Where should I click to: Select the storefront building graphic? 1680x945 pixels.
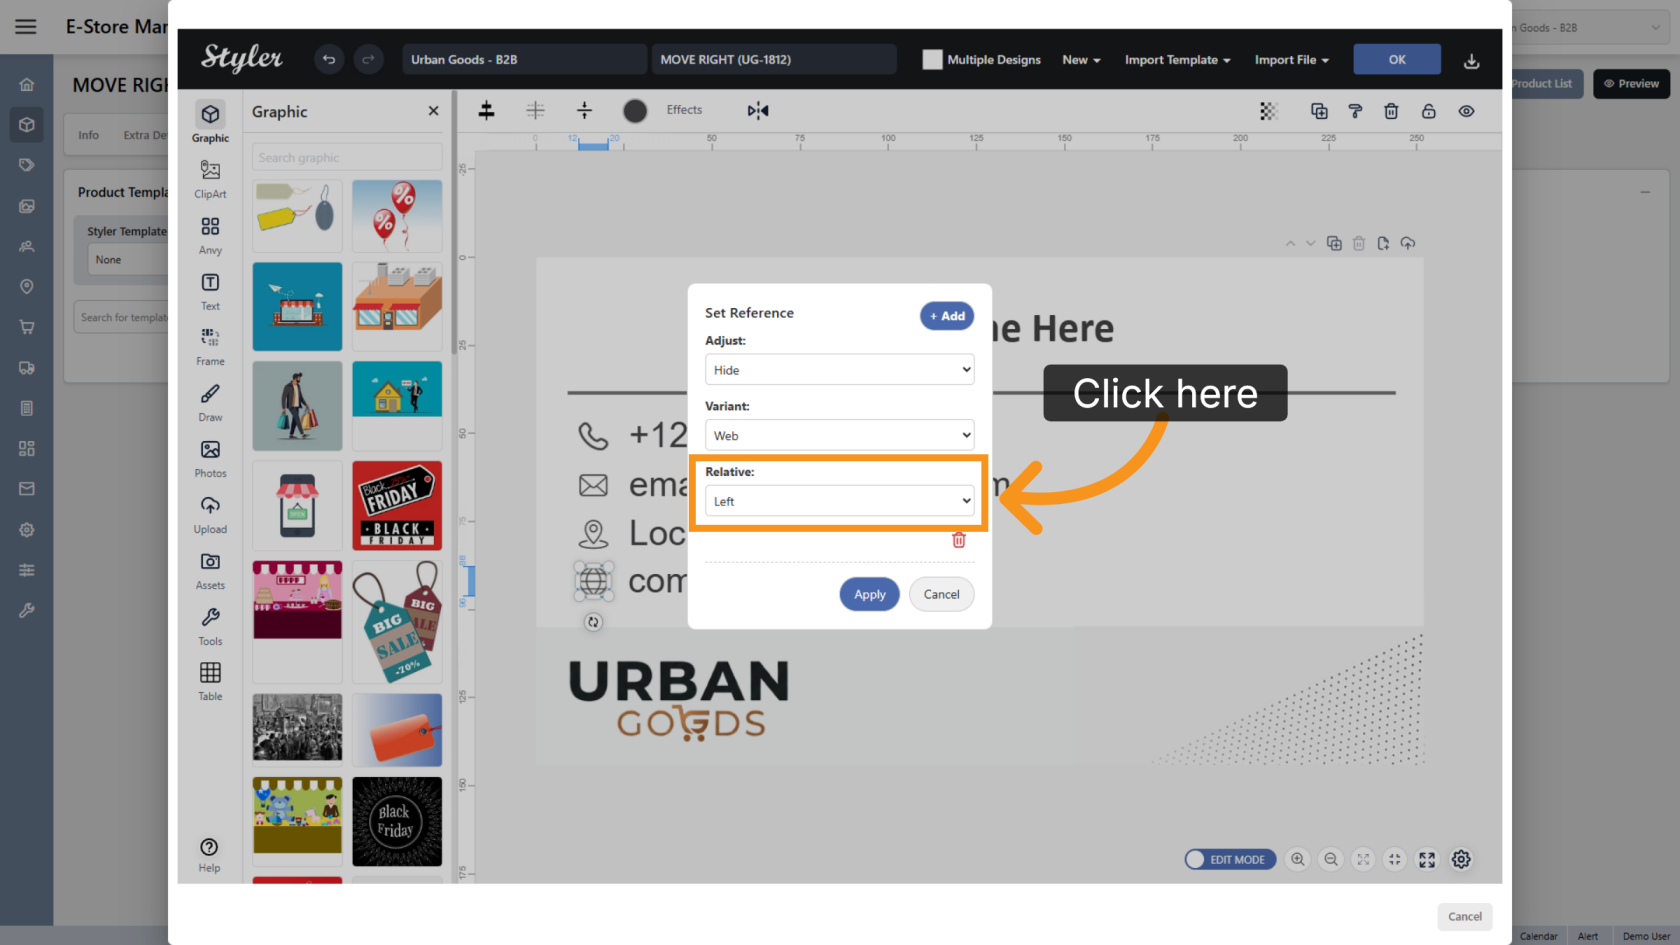(x=397, y=306)
